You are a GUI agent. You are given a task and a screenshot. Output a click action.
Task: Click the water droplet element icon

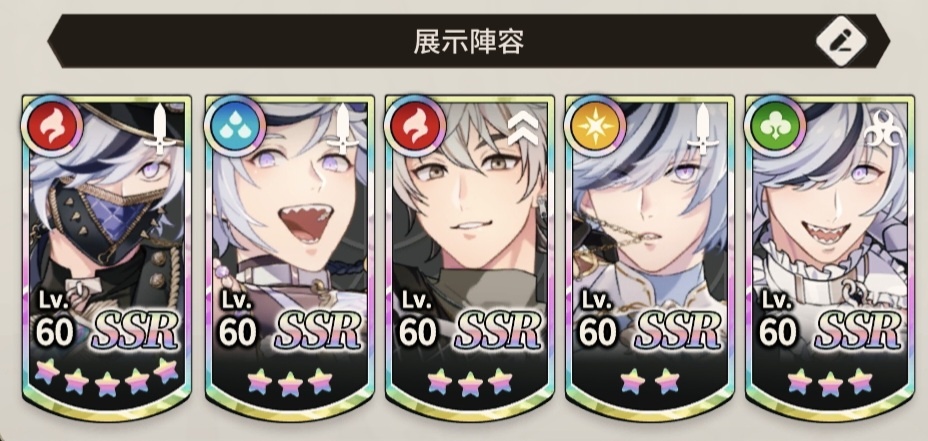[x=234, y=127]
